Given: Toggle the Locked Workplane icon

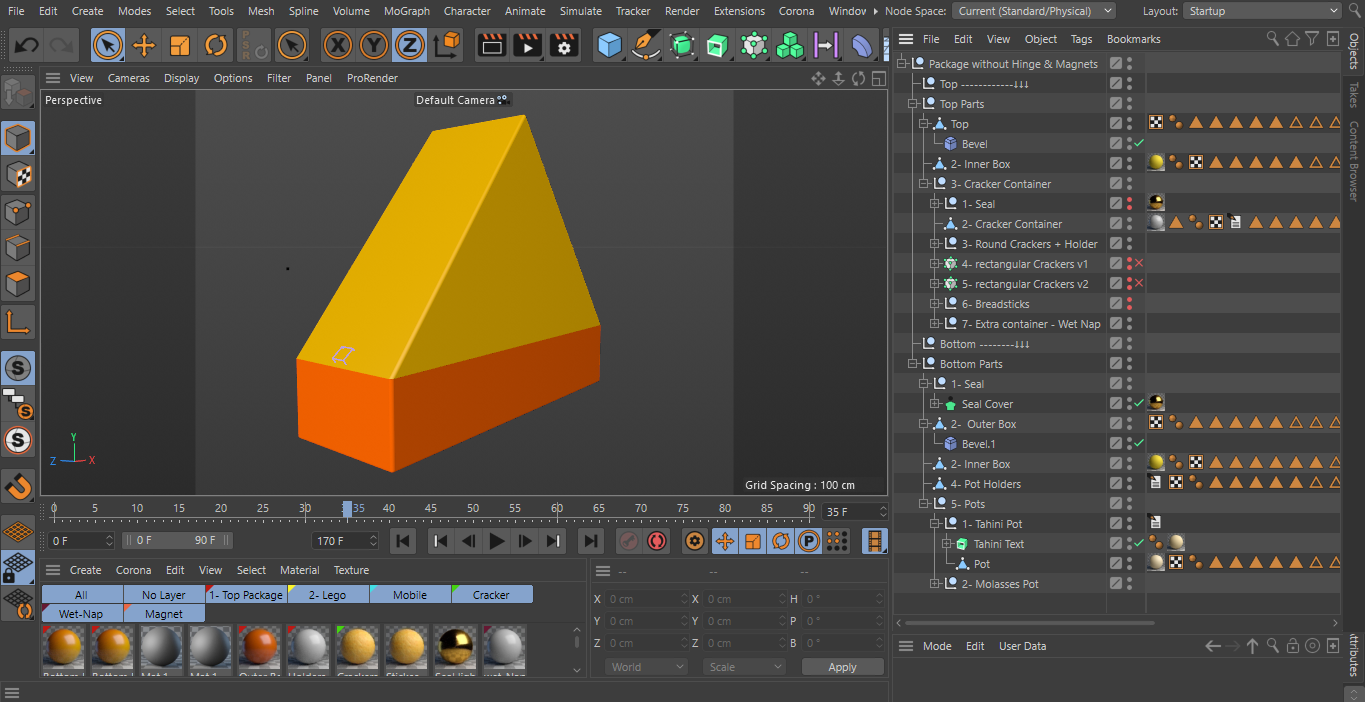Looking at the screenshot, I should click(18, 567).
